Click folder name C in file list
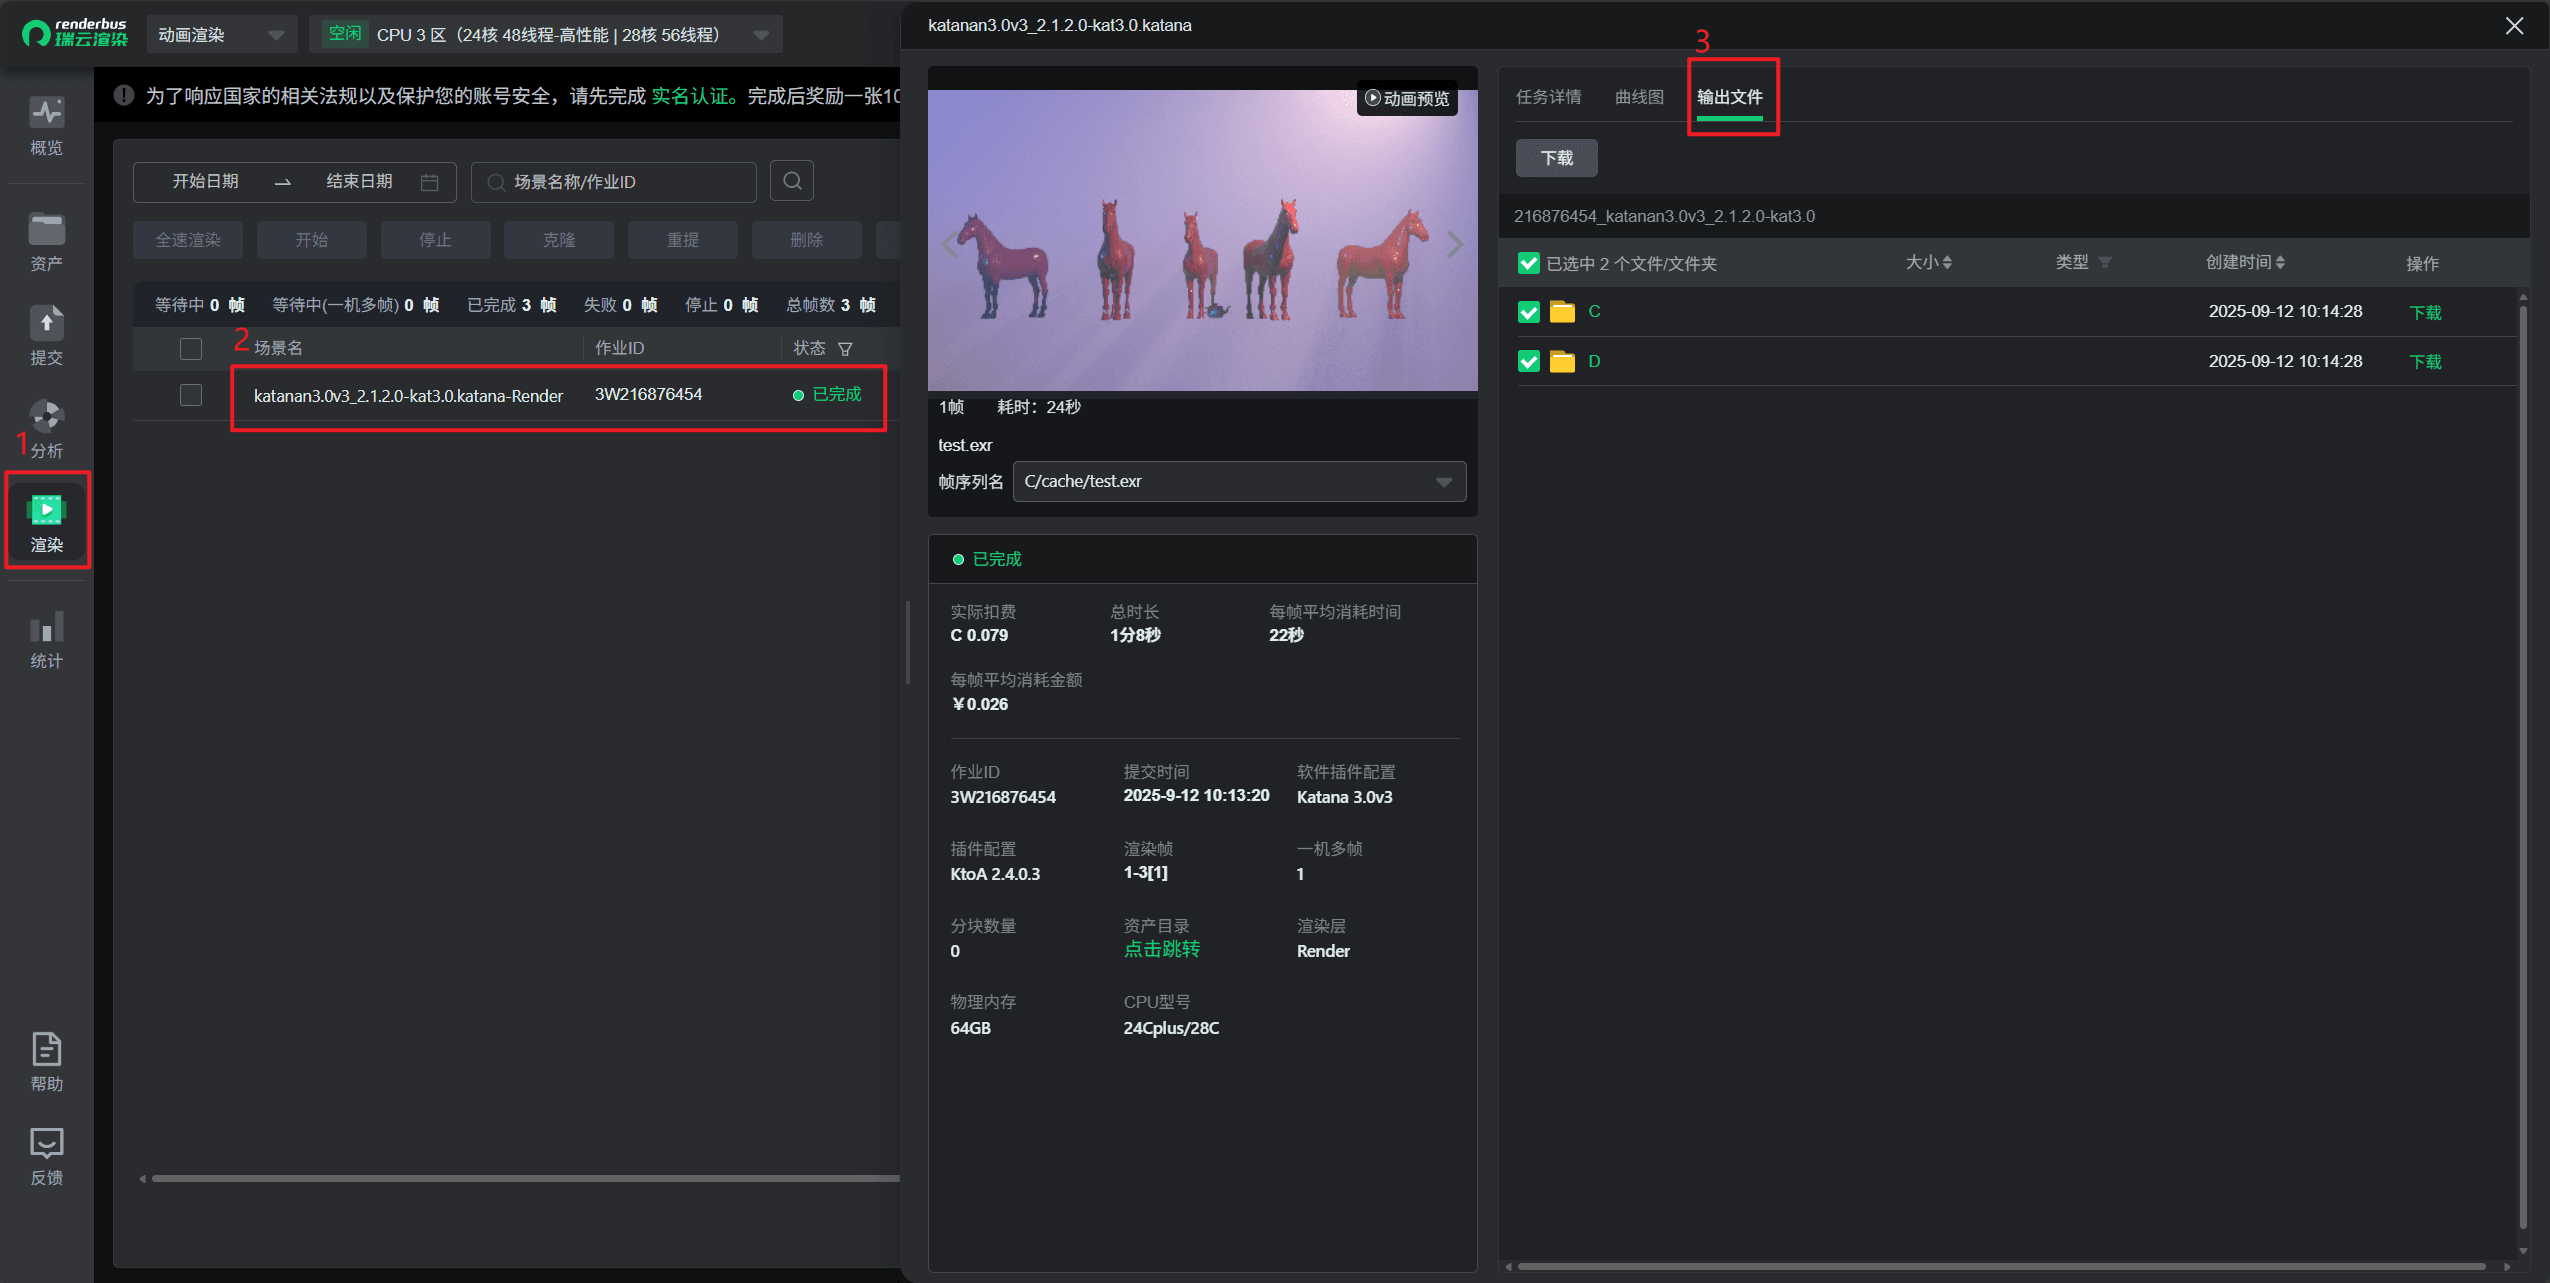Image resolution: width=2550 pixels, height=1283 pixels. click(x=1594, y=312)
